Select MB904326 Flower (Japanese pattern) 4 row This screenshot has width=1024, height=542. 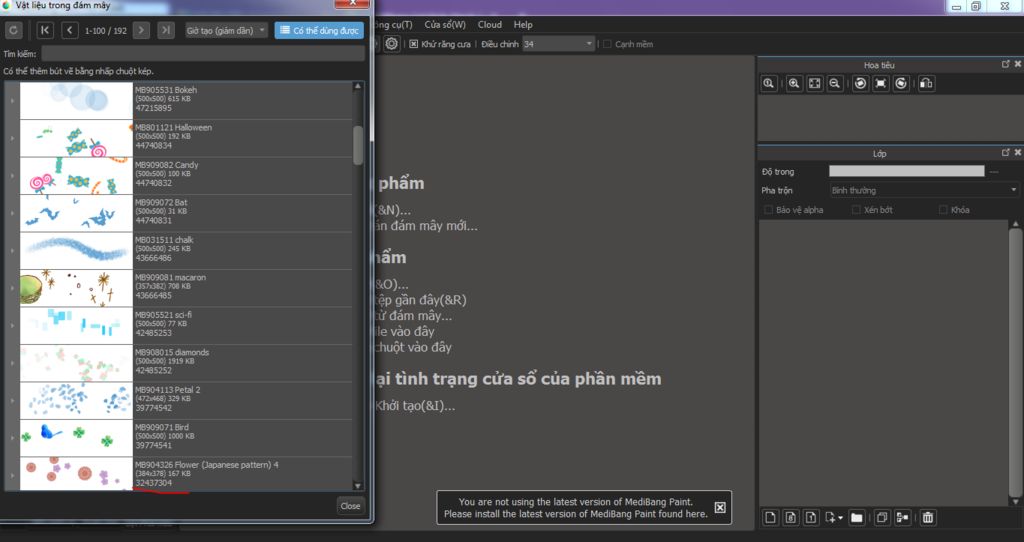[185, 473]
